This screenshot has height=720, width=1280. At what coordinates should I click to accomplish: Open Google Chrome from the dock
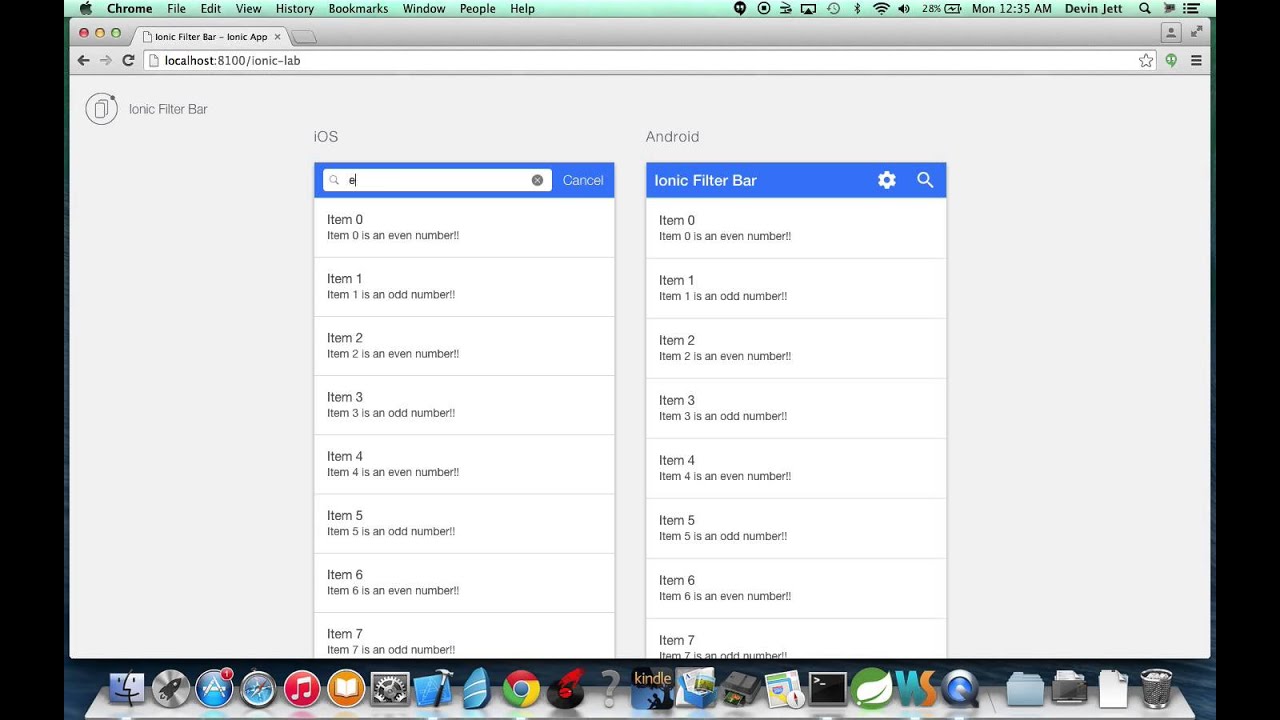(521, 688)
